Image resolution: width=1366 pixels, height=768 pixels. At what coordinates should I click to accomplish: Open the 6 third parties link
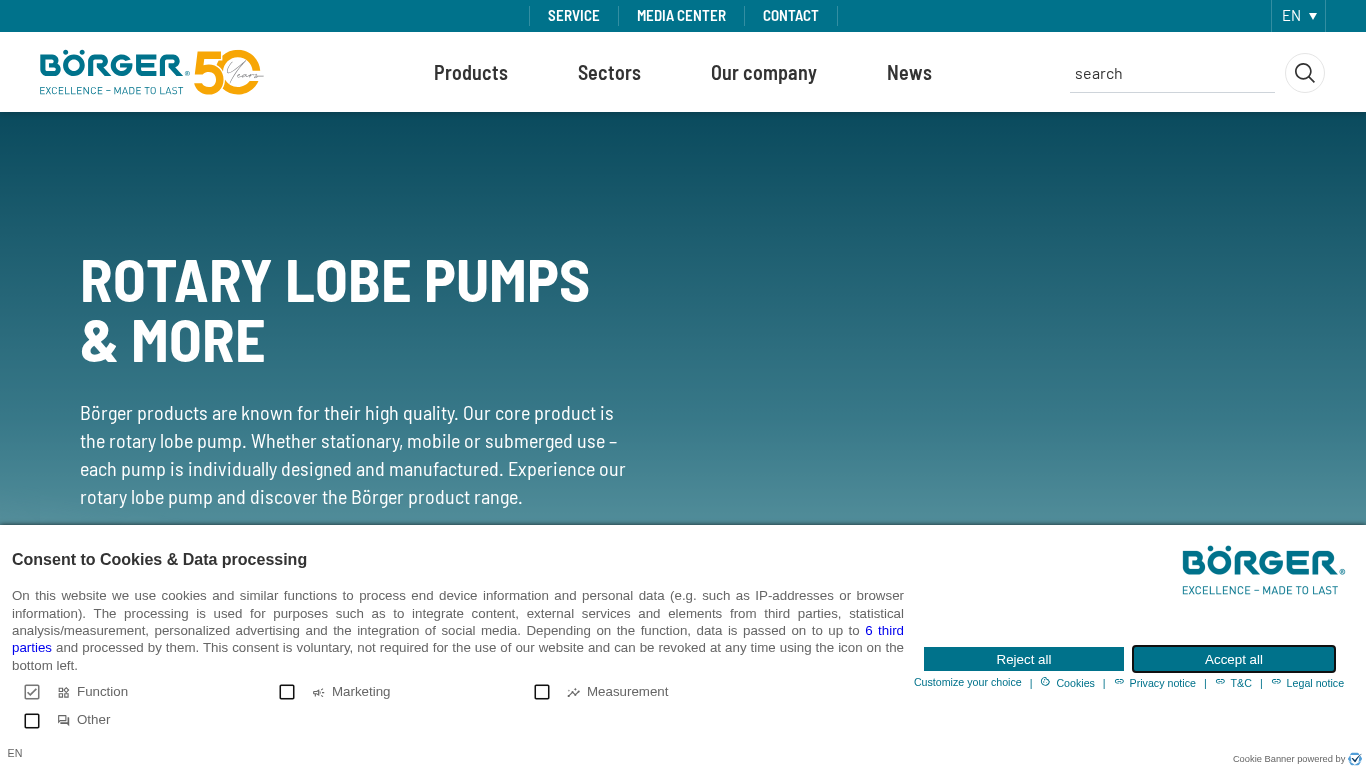point(884,631)
